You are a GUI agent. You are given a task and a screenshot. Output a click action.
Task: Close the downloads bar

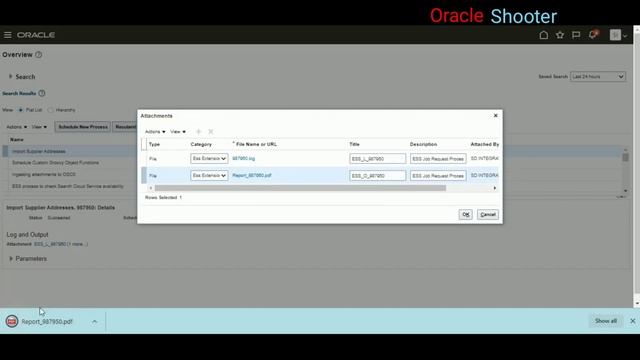click(632, 321)
